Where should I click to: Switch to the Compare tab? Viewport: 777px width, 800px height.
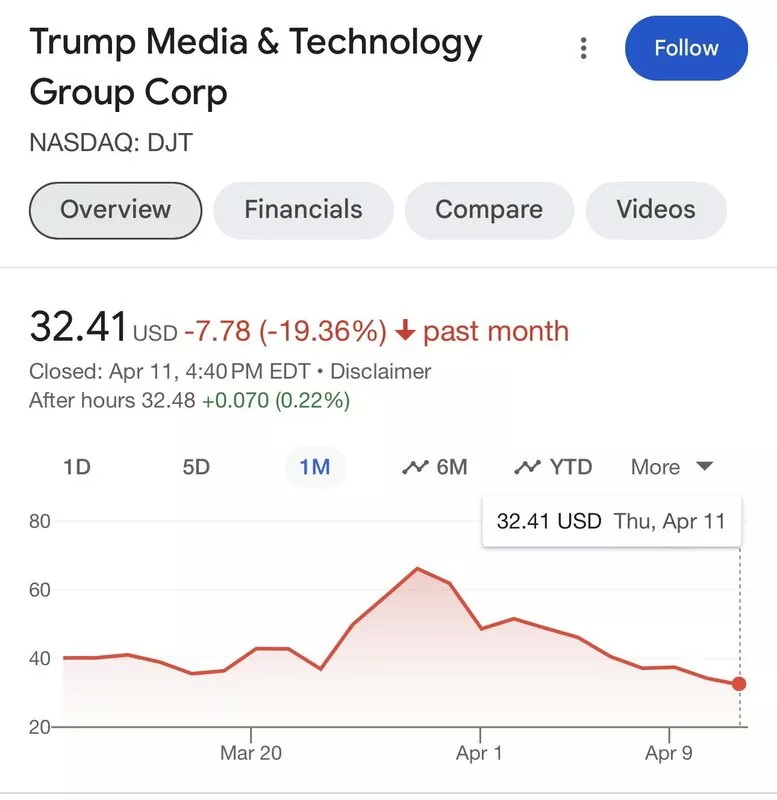tap(489, 210)
